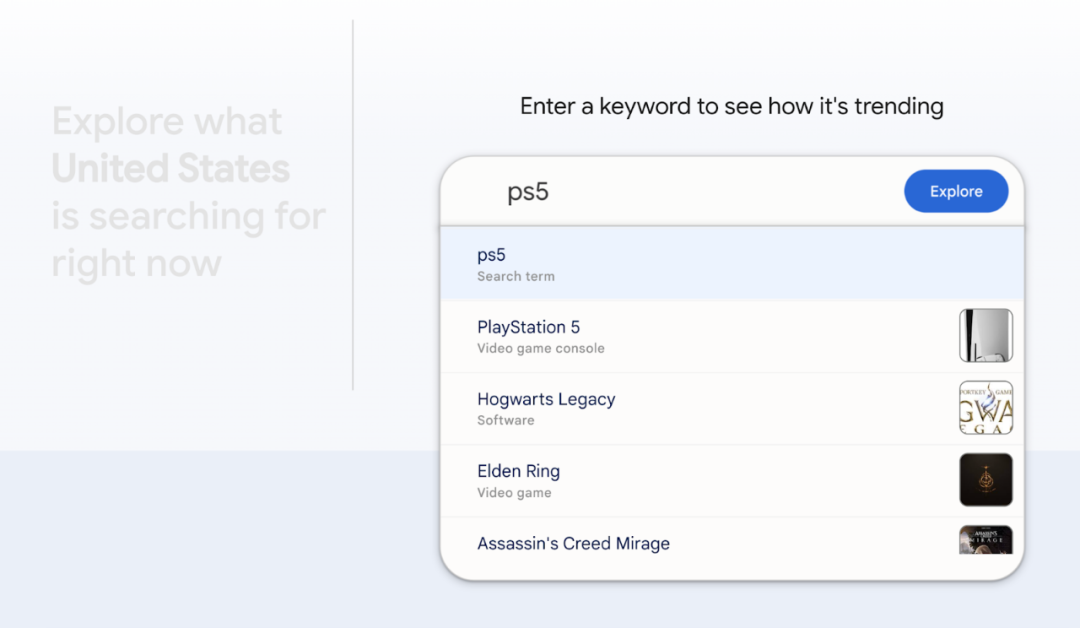Pick the Hogwarts Legacy suggestion
This screenshot has height=628, width=1080.
coord(546,399)
